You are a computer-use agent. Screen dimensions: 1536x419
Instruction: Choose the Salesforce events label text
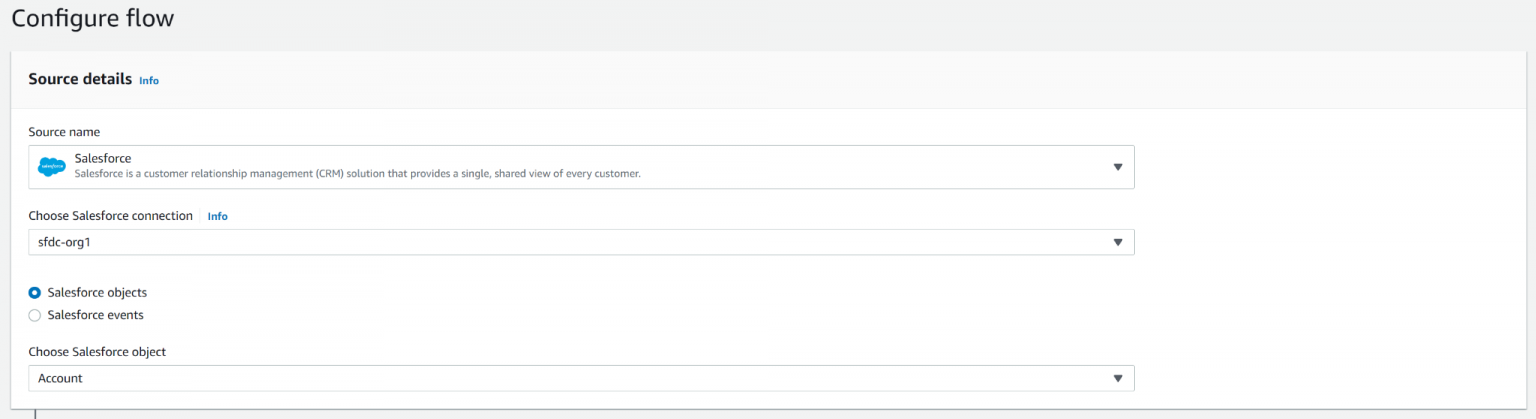95,315
